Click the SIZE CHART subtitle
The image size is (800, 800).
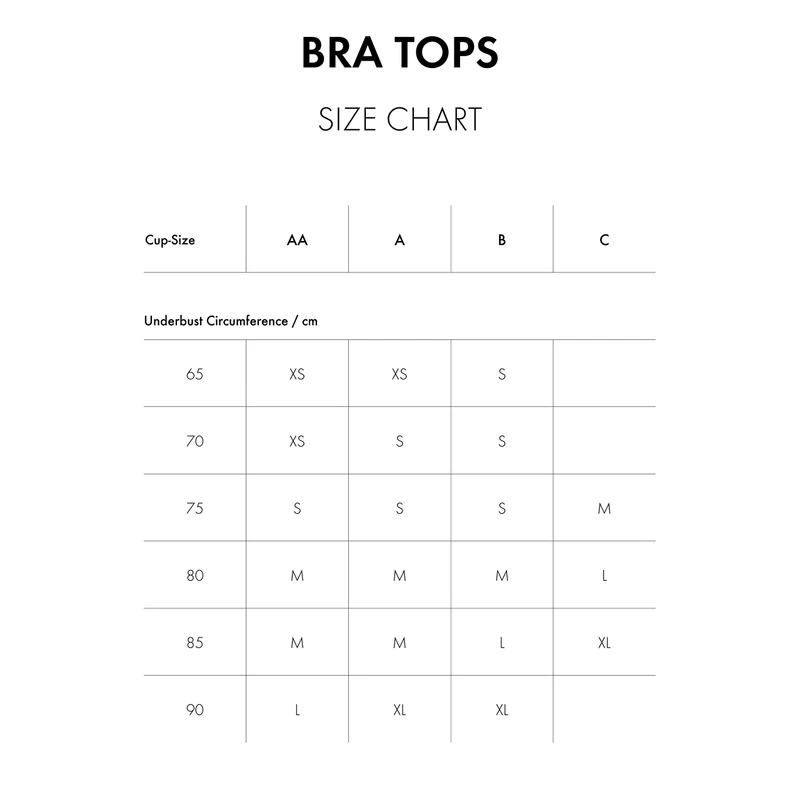pyautogui.click(x=400, y=119)
